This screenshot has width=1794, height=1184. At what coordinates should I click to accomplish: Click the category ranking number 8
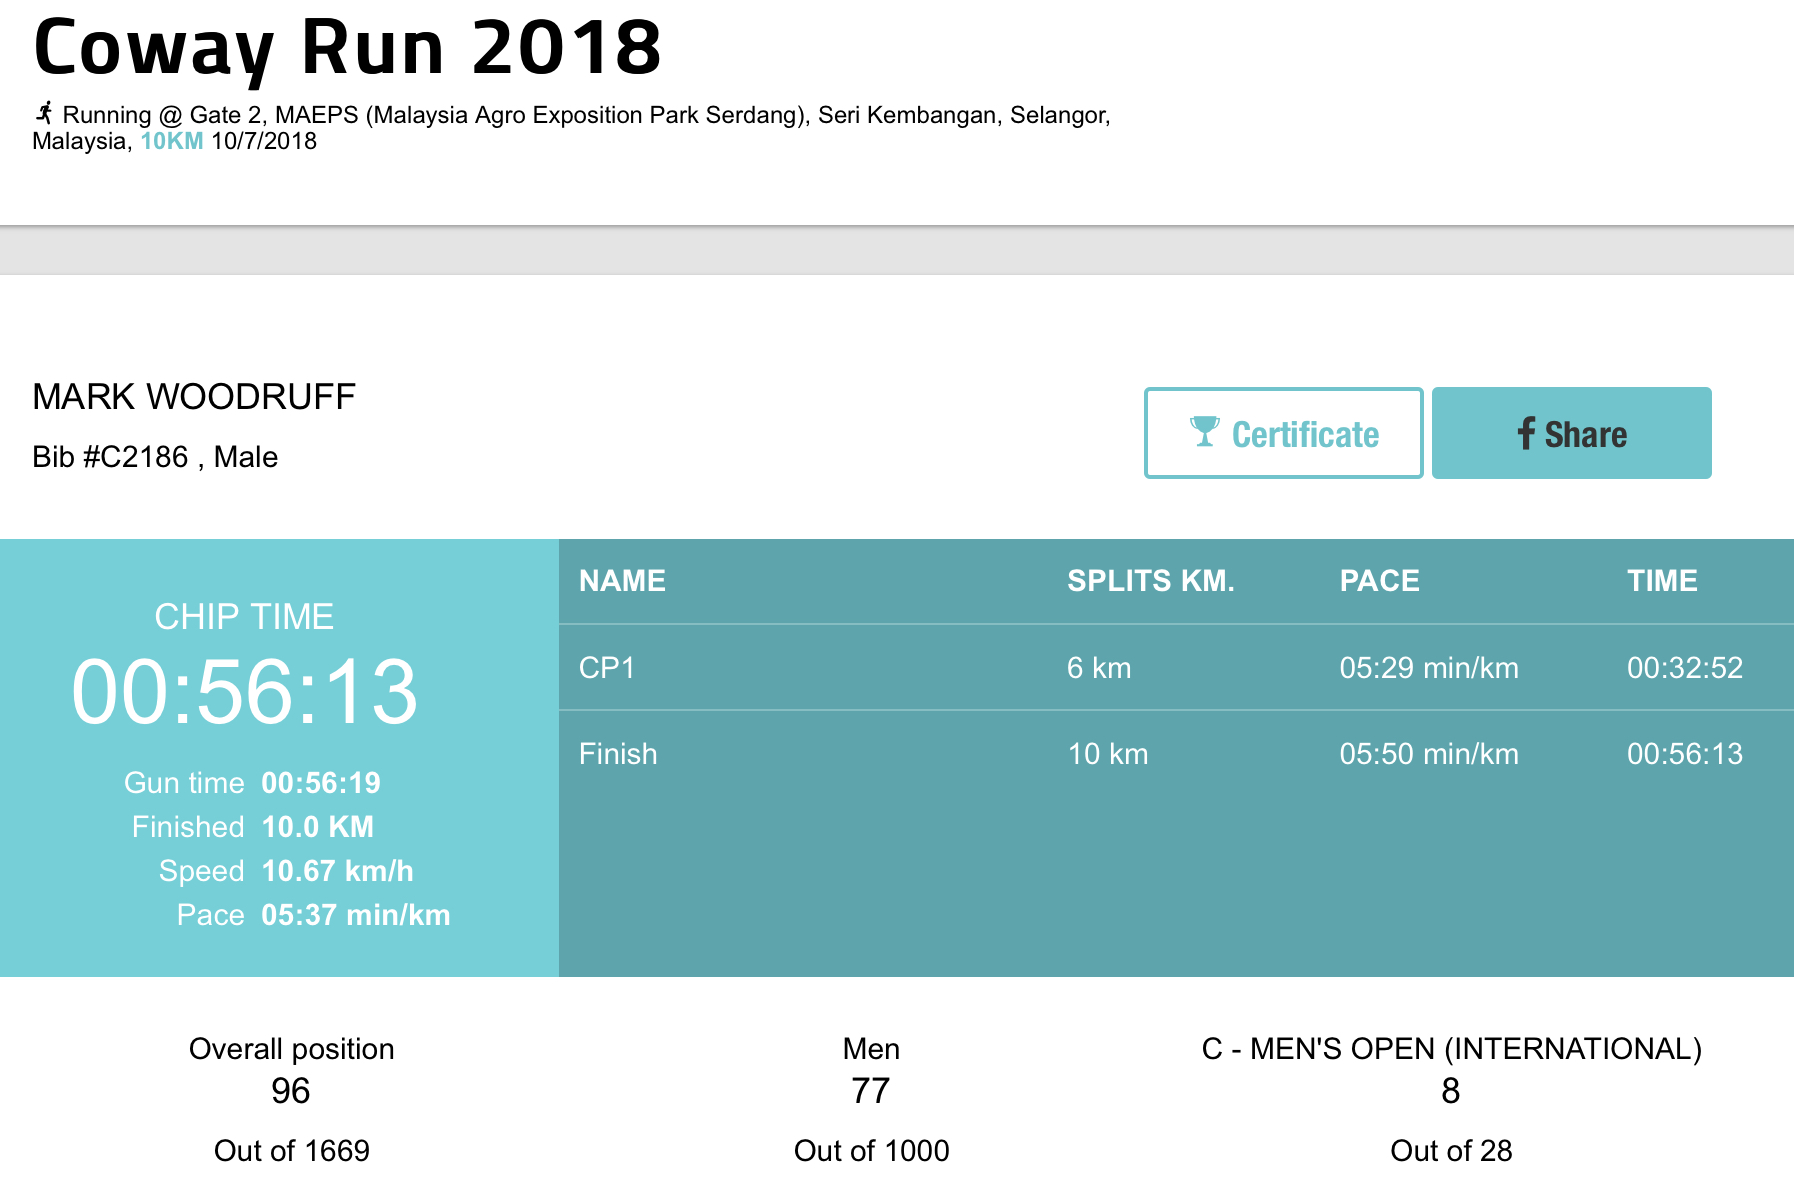click(x=1451, y=1091)
